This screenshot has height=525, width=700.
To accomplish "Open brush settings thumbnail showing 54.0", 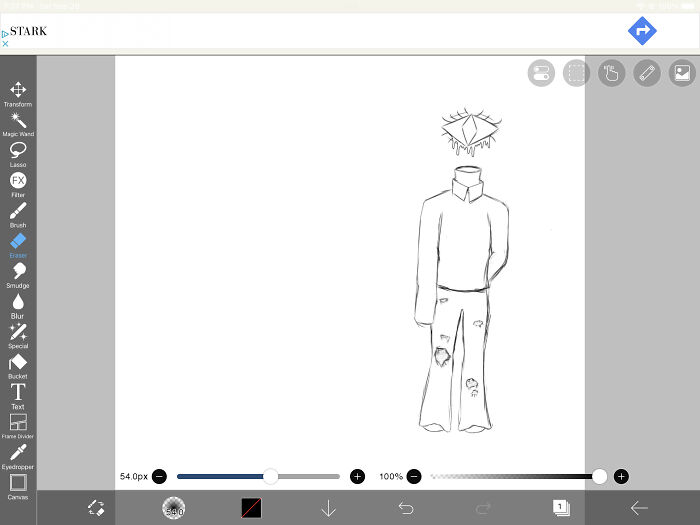I will (174, 508).
